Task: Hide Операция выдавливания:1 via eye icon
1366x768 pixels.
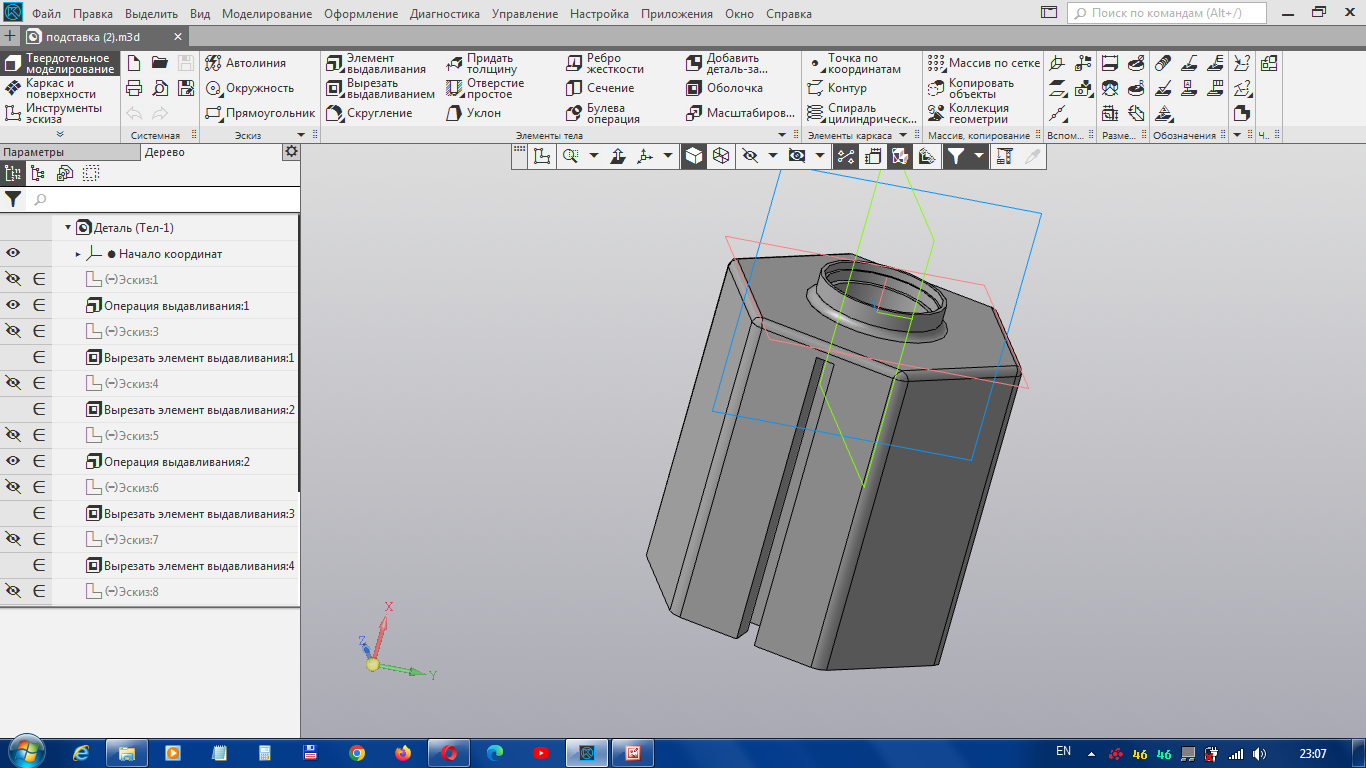Action: coord(13,306)
